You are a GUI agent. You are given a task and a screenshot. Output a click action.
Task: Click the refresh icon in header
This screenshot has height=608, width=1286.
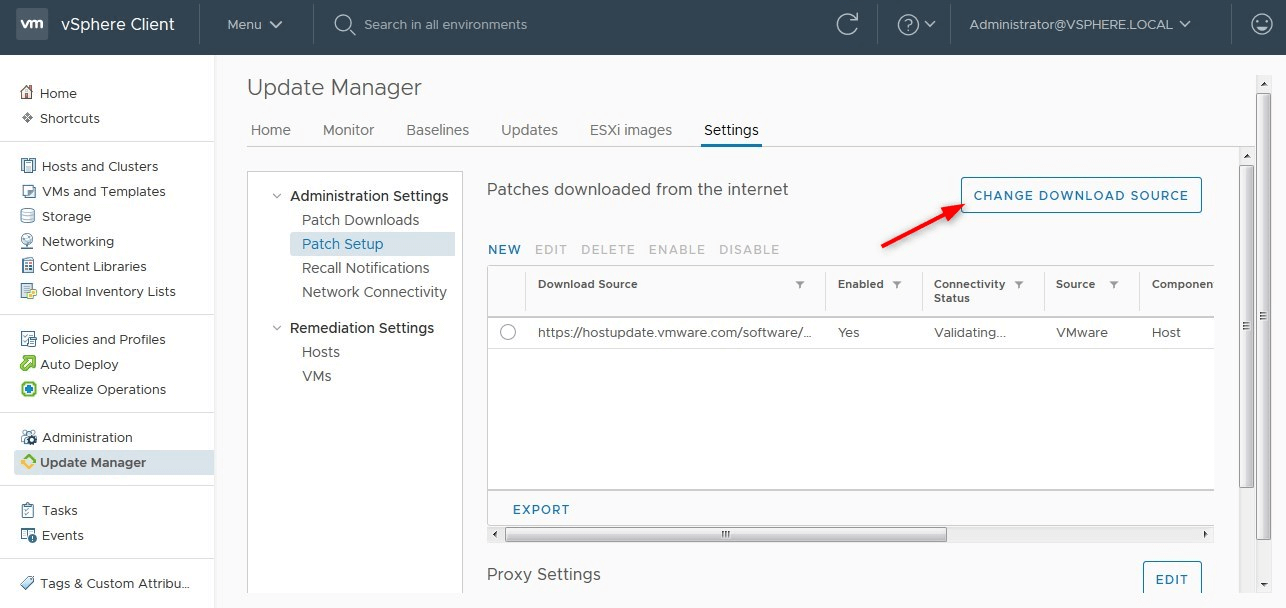[x=847, y=24]
